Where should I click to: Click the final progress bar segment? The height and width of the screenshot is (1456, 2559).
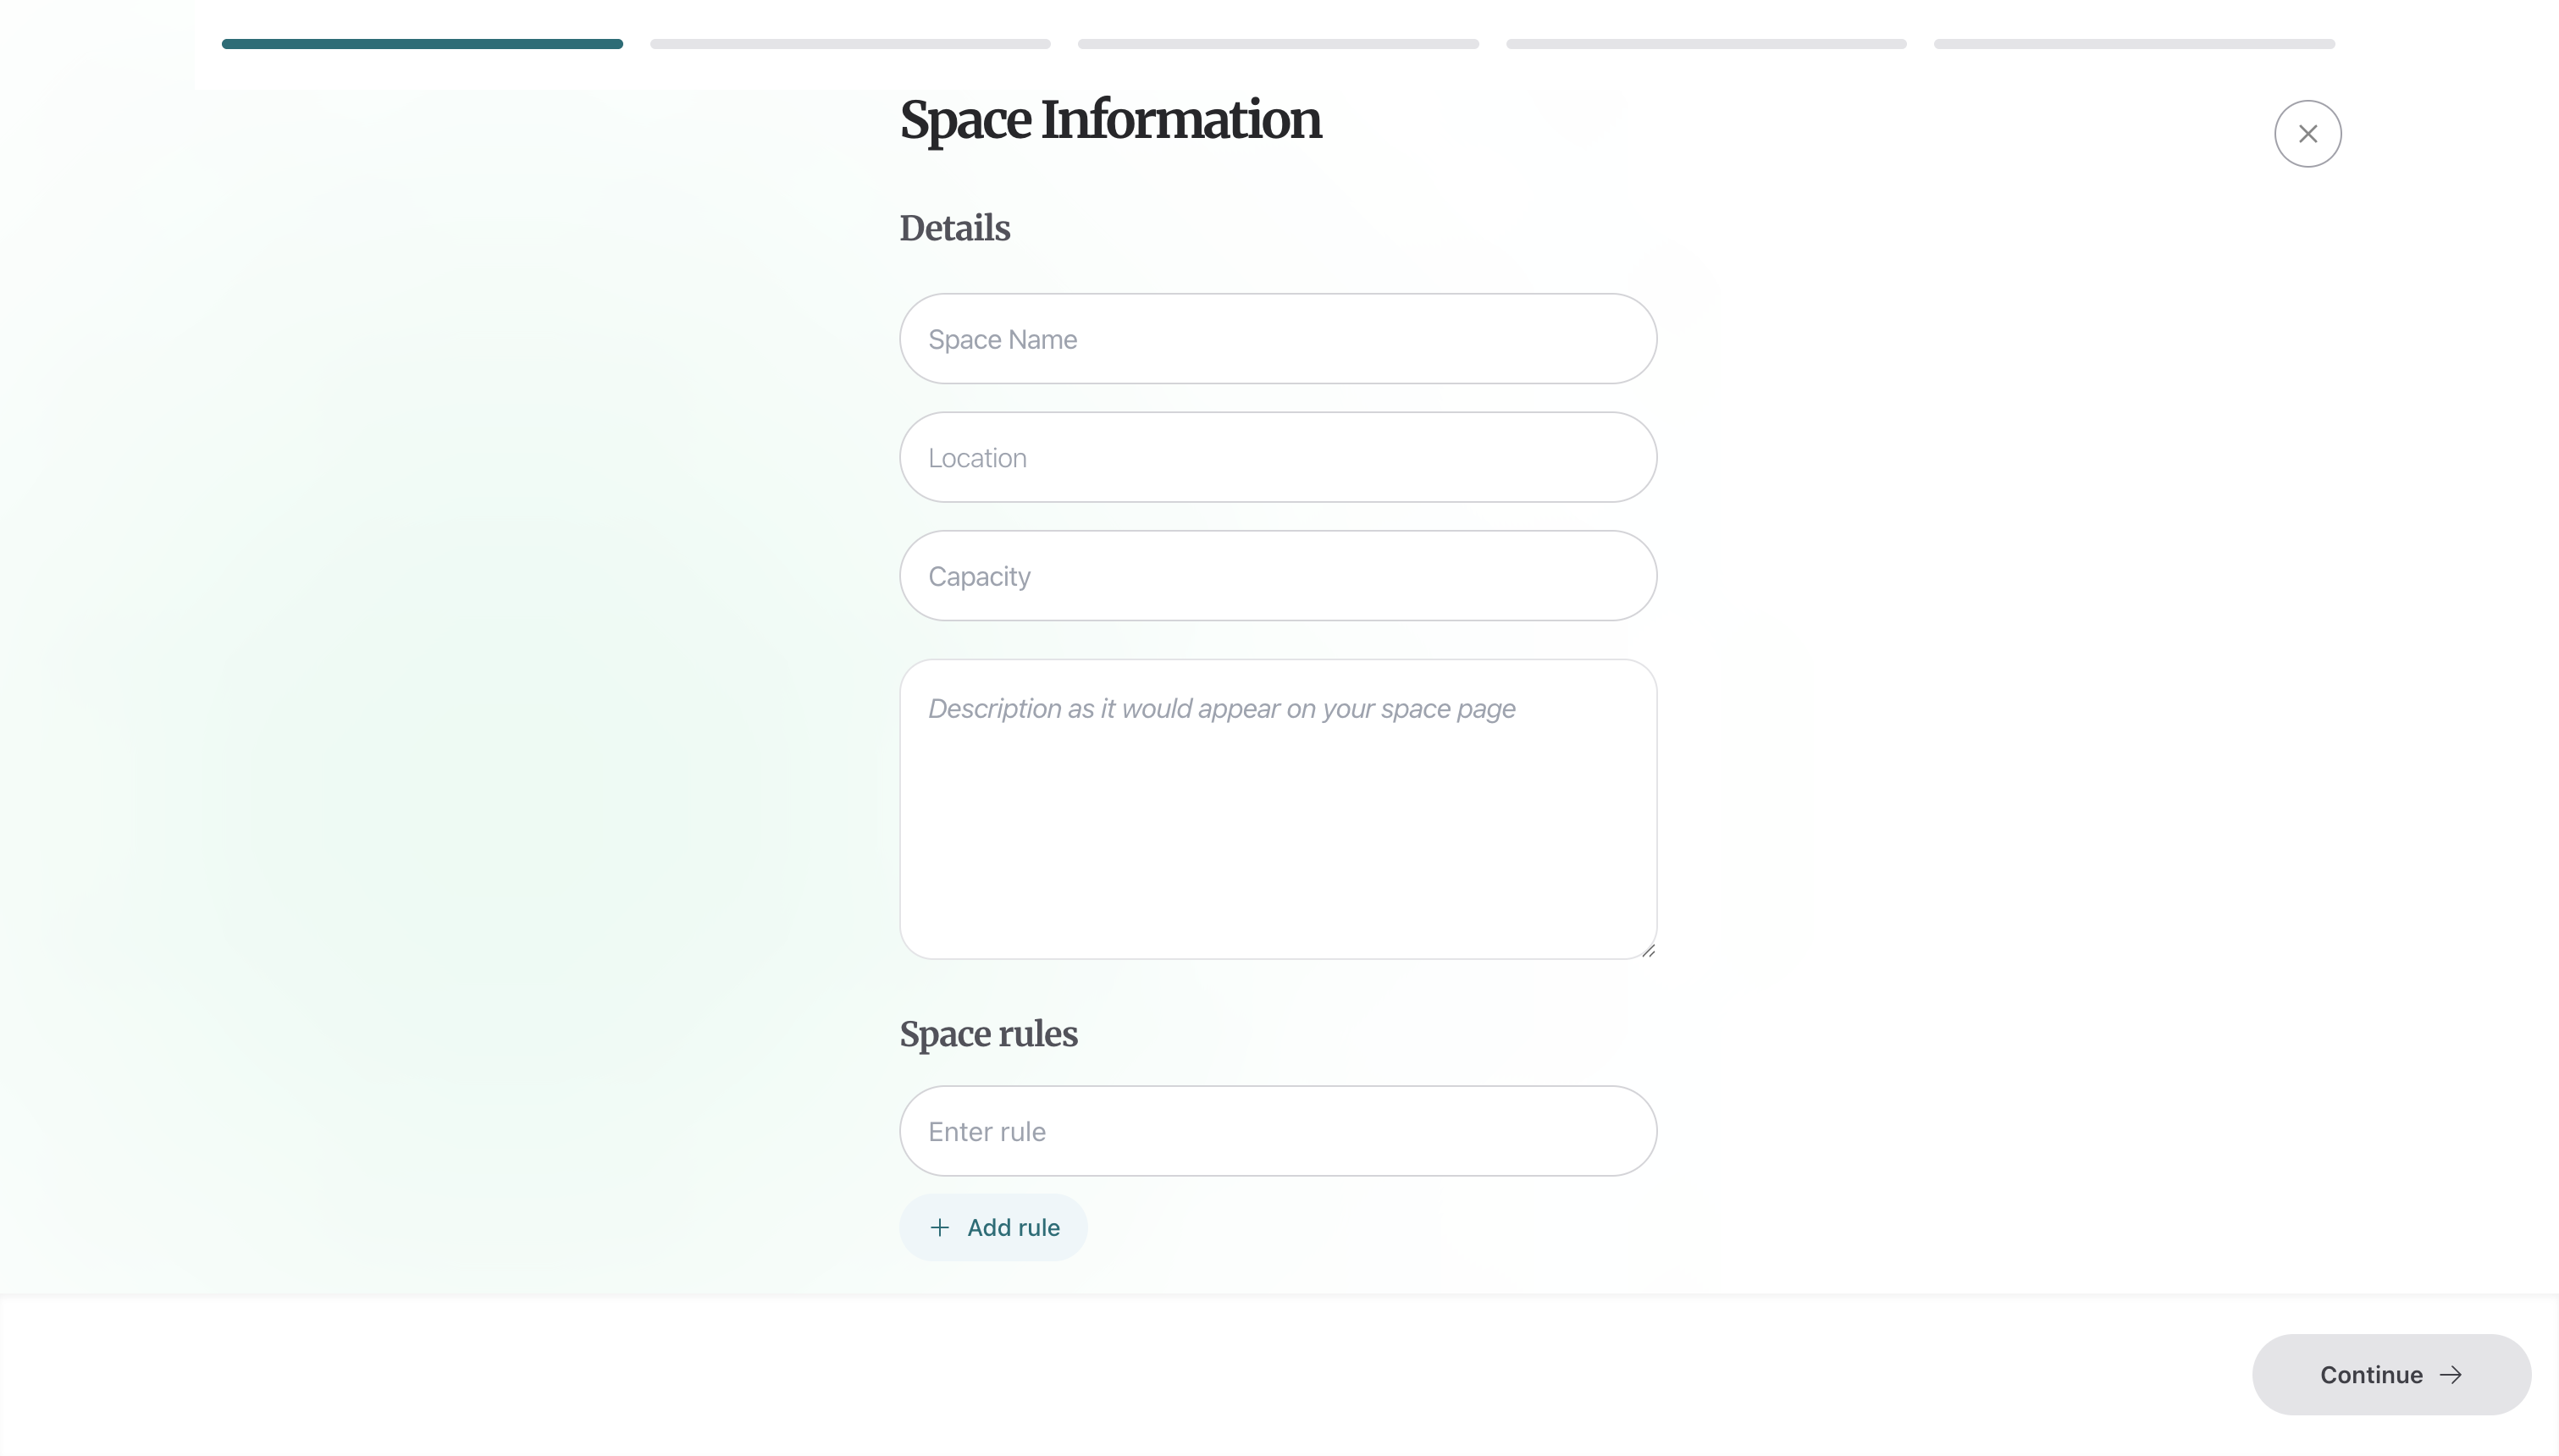[x=2132, y=43]
